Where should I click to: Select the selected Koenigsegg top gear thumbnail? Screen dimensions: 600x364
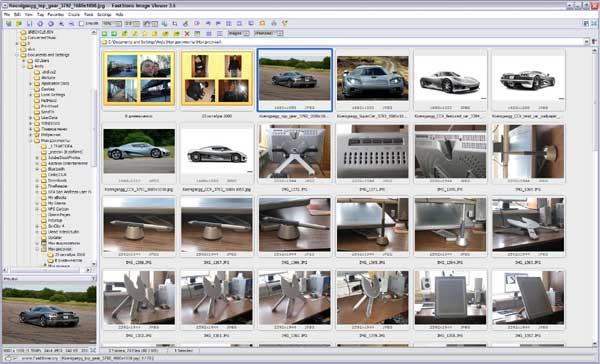295,80
